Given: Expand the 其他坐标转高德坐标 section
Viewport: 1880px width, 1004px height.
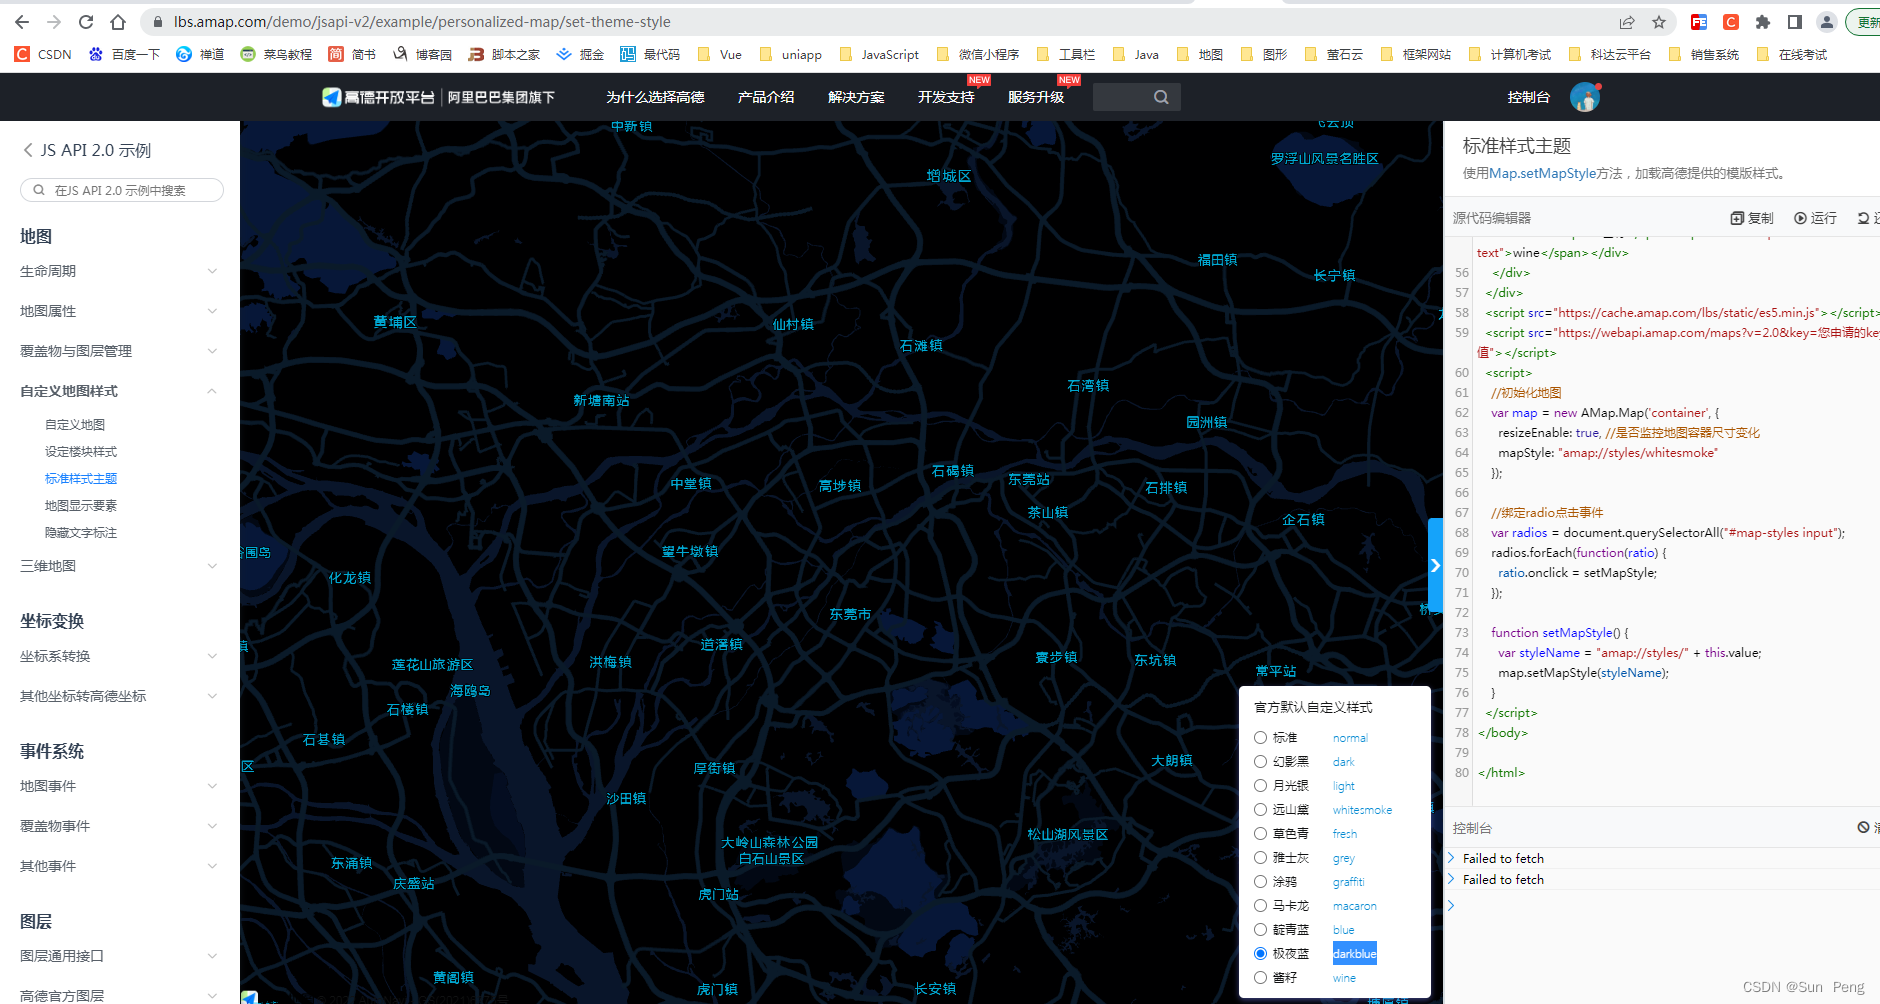Looking at the screenshot, I should (x=120, y=696).
